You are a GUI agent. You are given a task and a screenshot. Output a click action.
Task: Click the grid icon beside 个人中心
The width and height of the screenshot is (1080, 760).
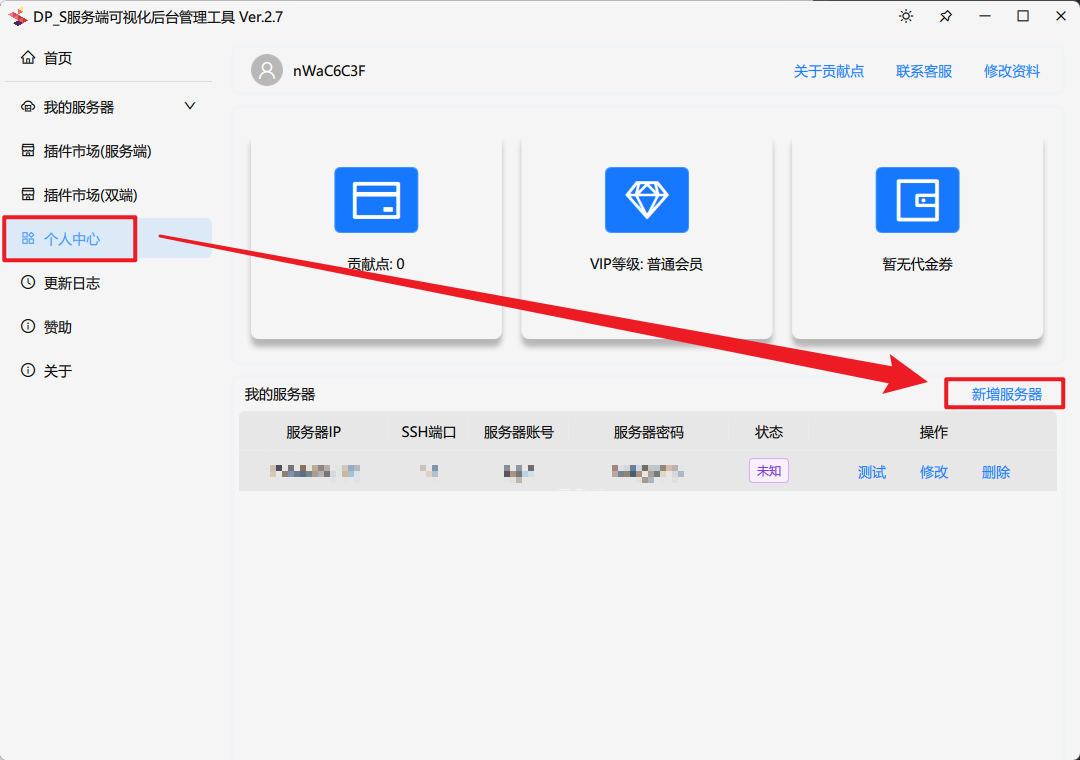point(28,239)
